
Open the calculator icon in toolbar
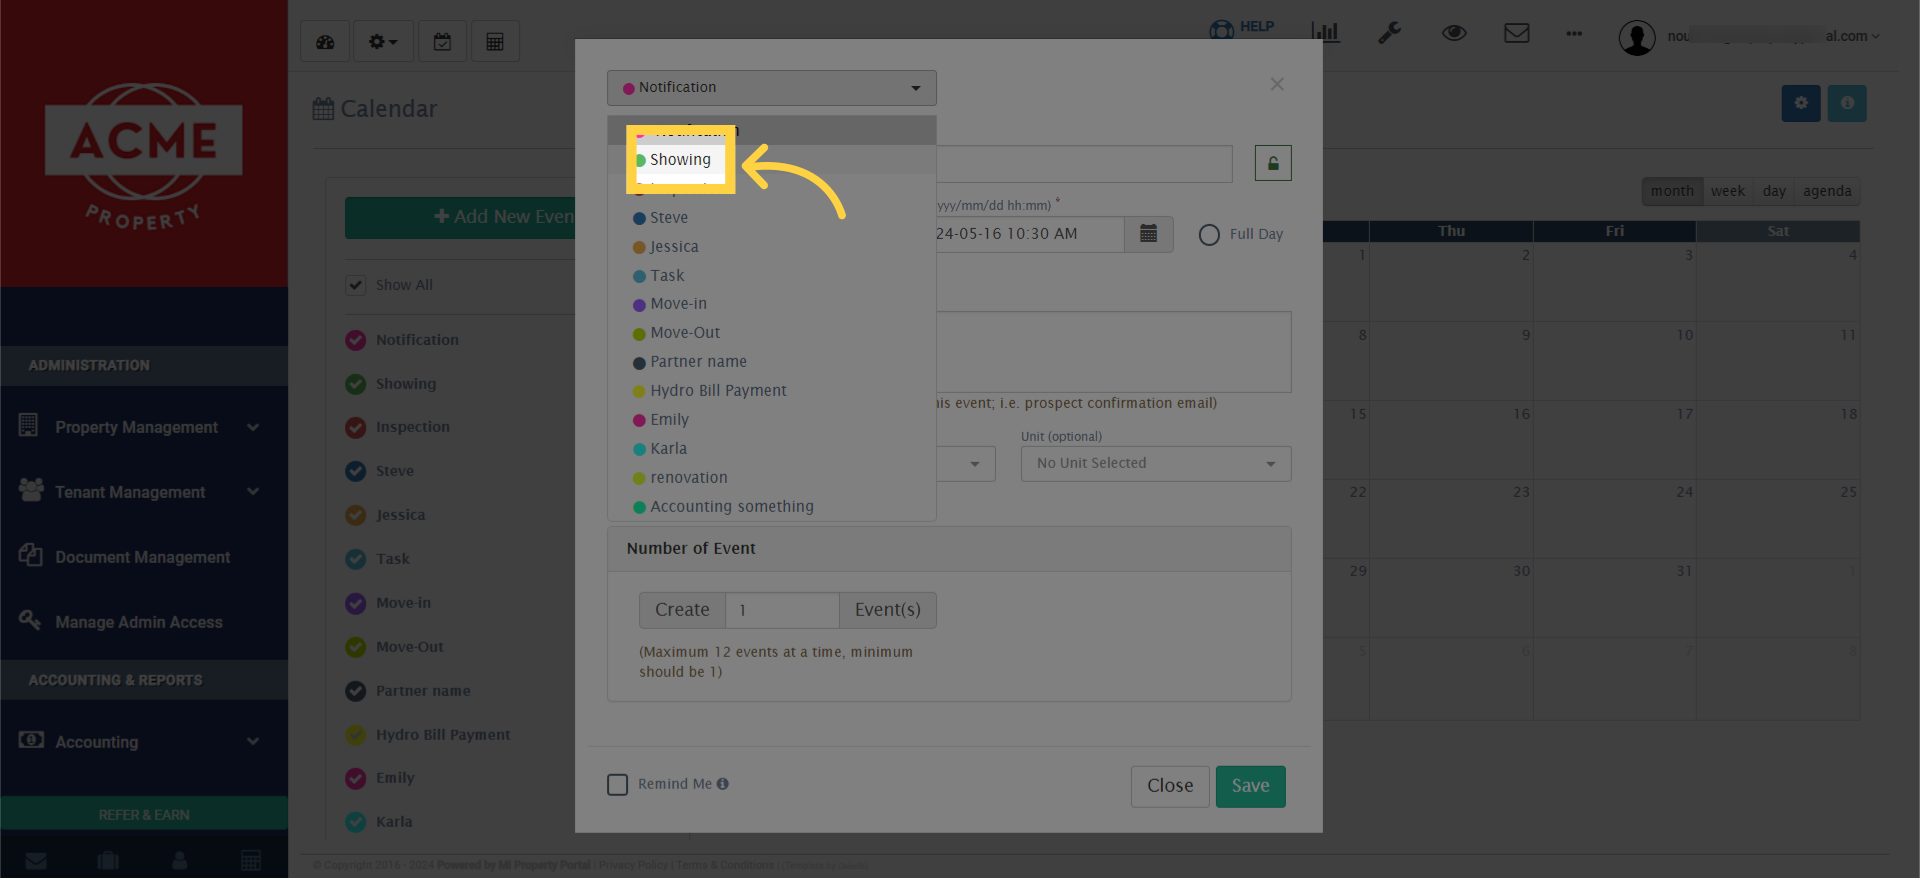(494, 42)
